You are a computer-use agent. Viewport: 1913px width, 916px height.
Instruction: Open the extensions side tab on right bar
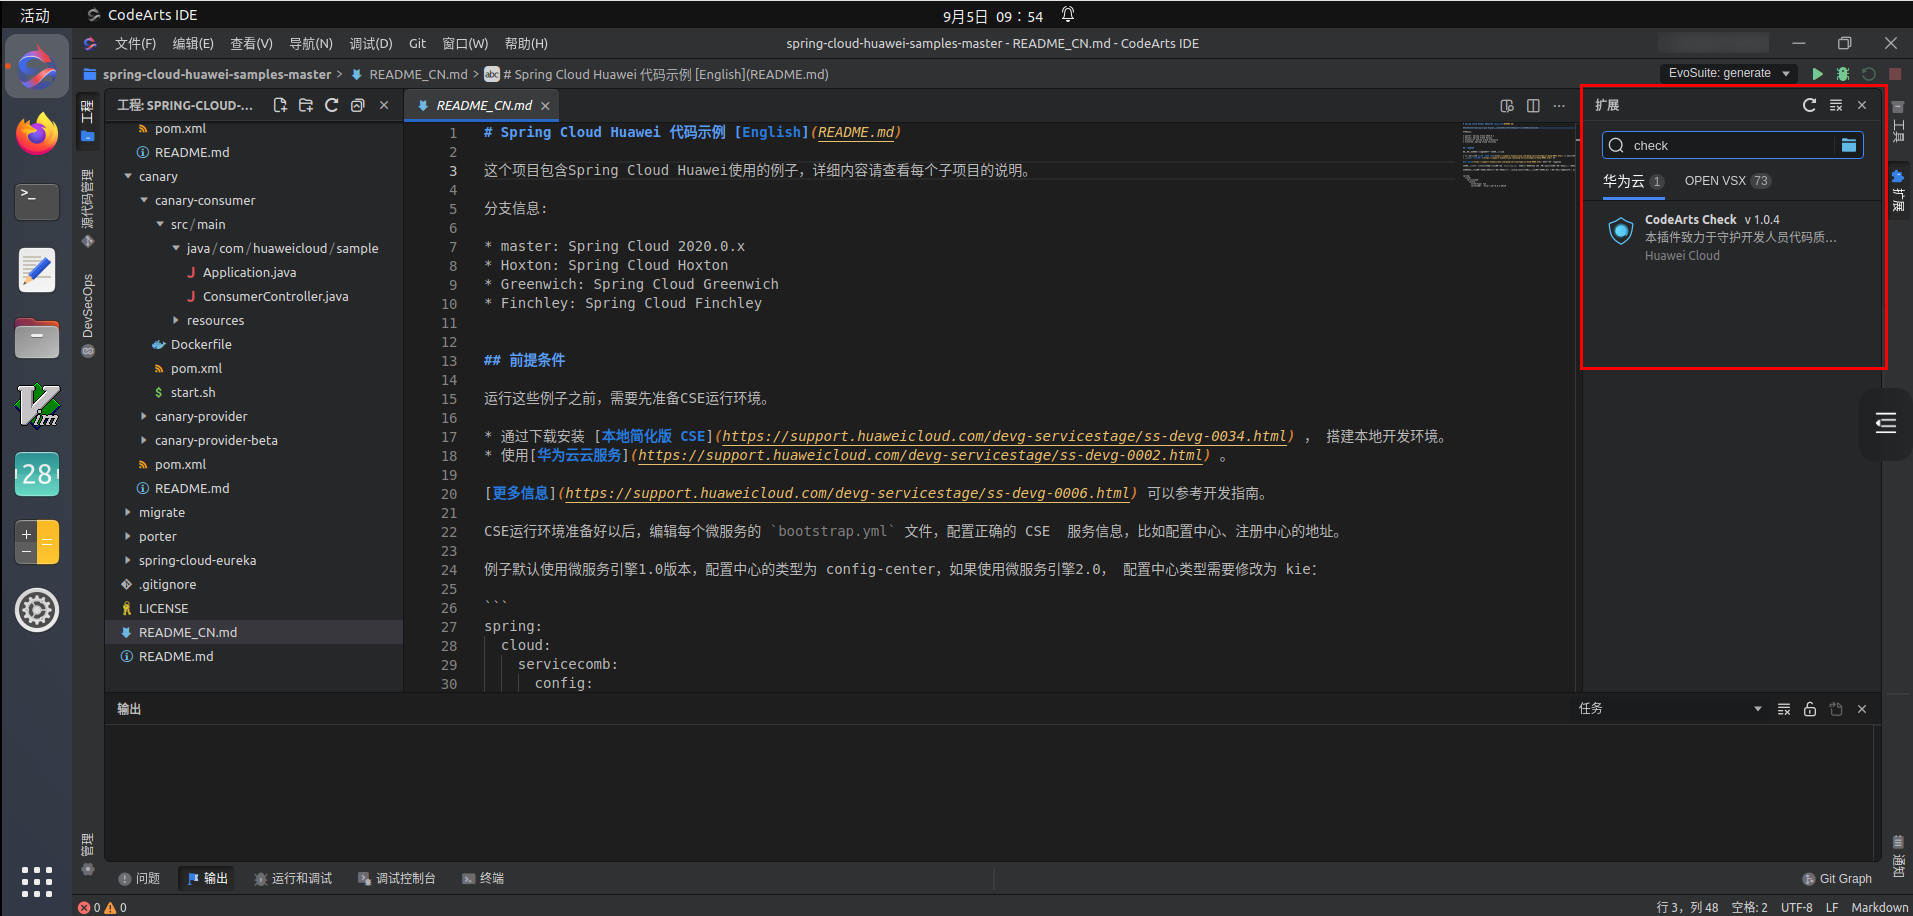tap(1898, 189)
